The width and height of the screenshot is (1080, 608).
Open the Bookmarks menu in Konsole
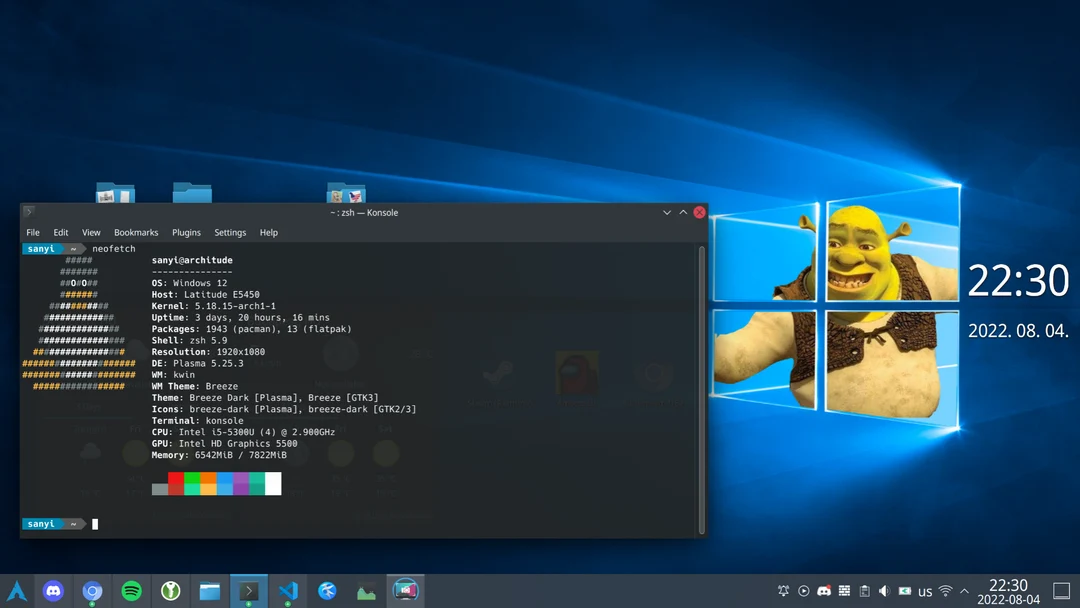136,232
